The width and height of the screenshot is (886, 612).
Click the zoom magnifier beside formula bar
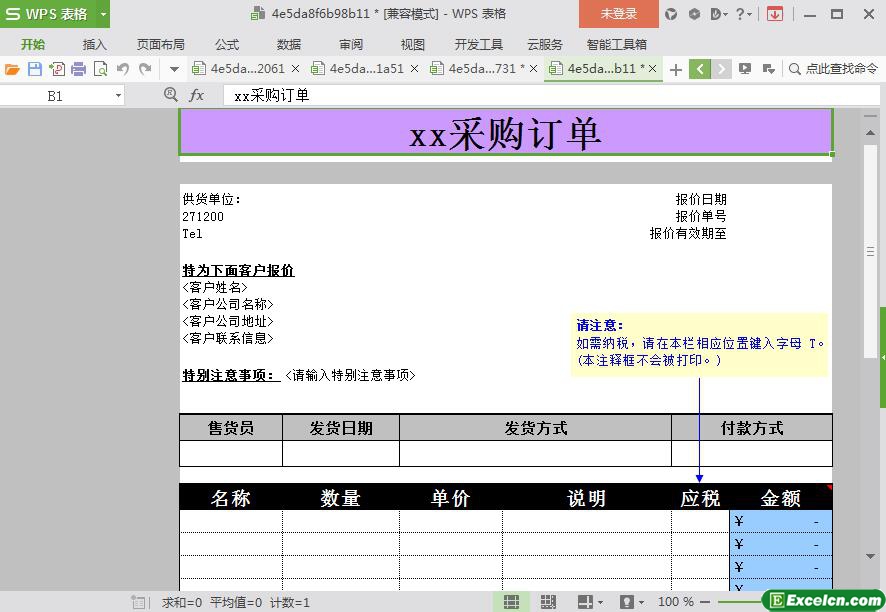[x=170, y=95]
